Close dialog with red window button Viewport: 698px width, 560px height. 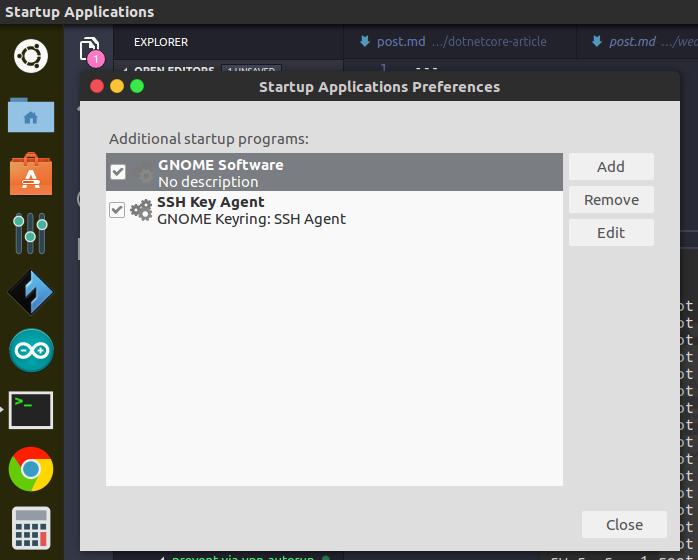tap(97, 86)
